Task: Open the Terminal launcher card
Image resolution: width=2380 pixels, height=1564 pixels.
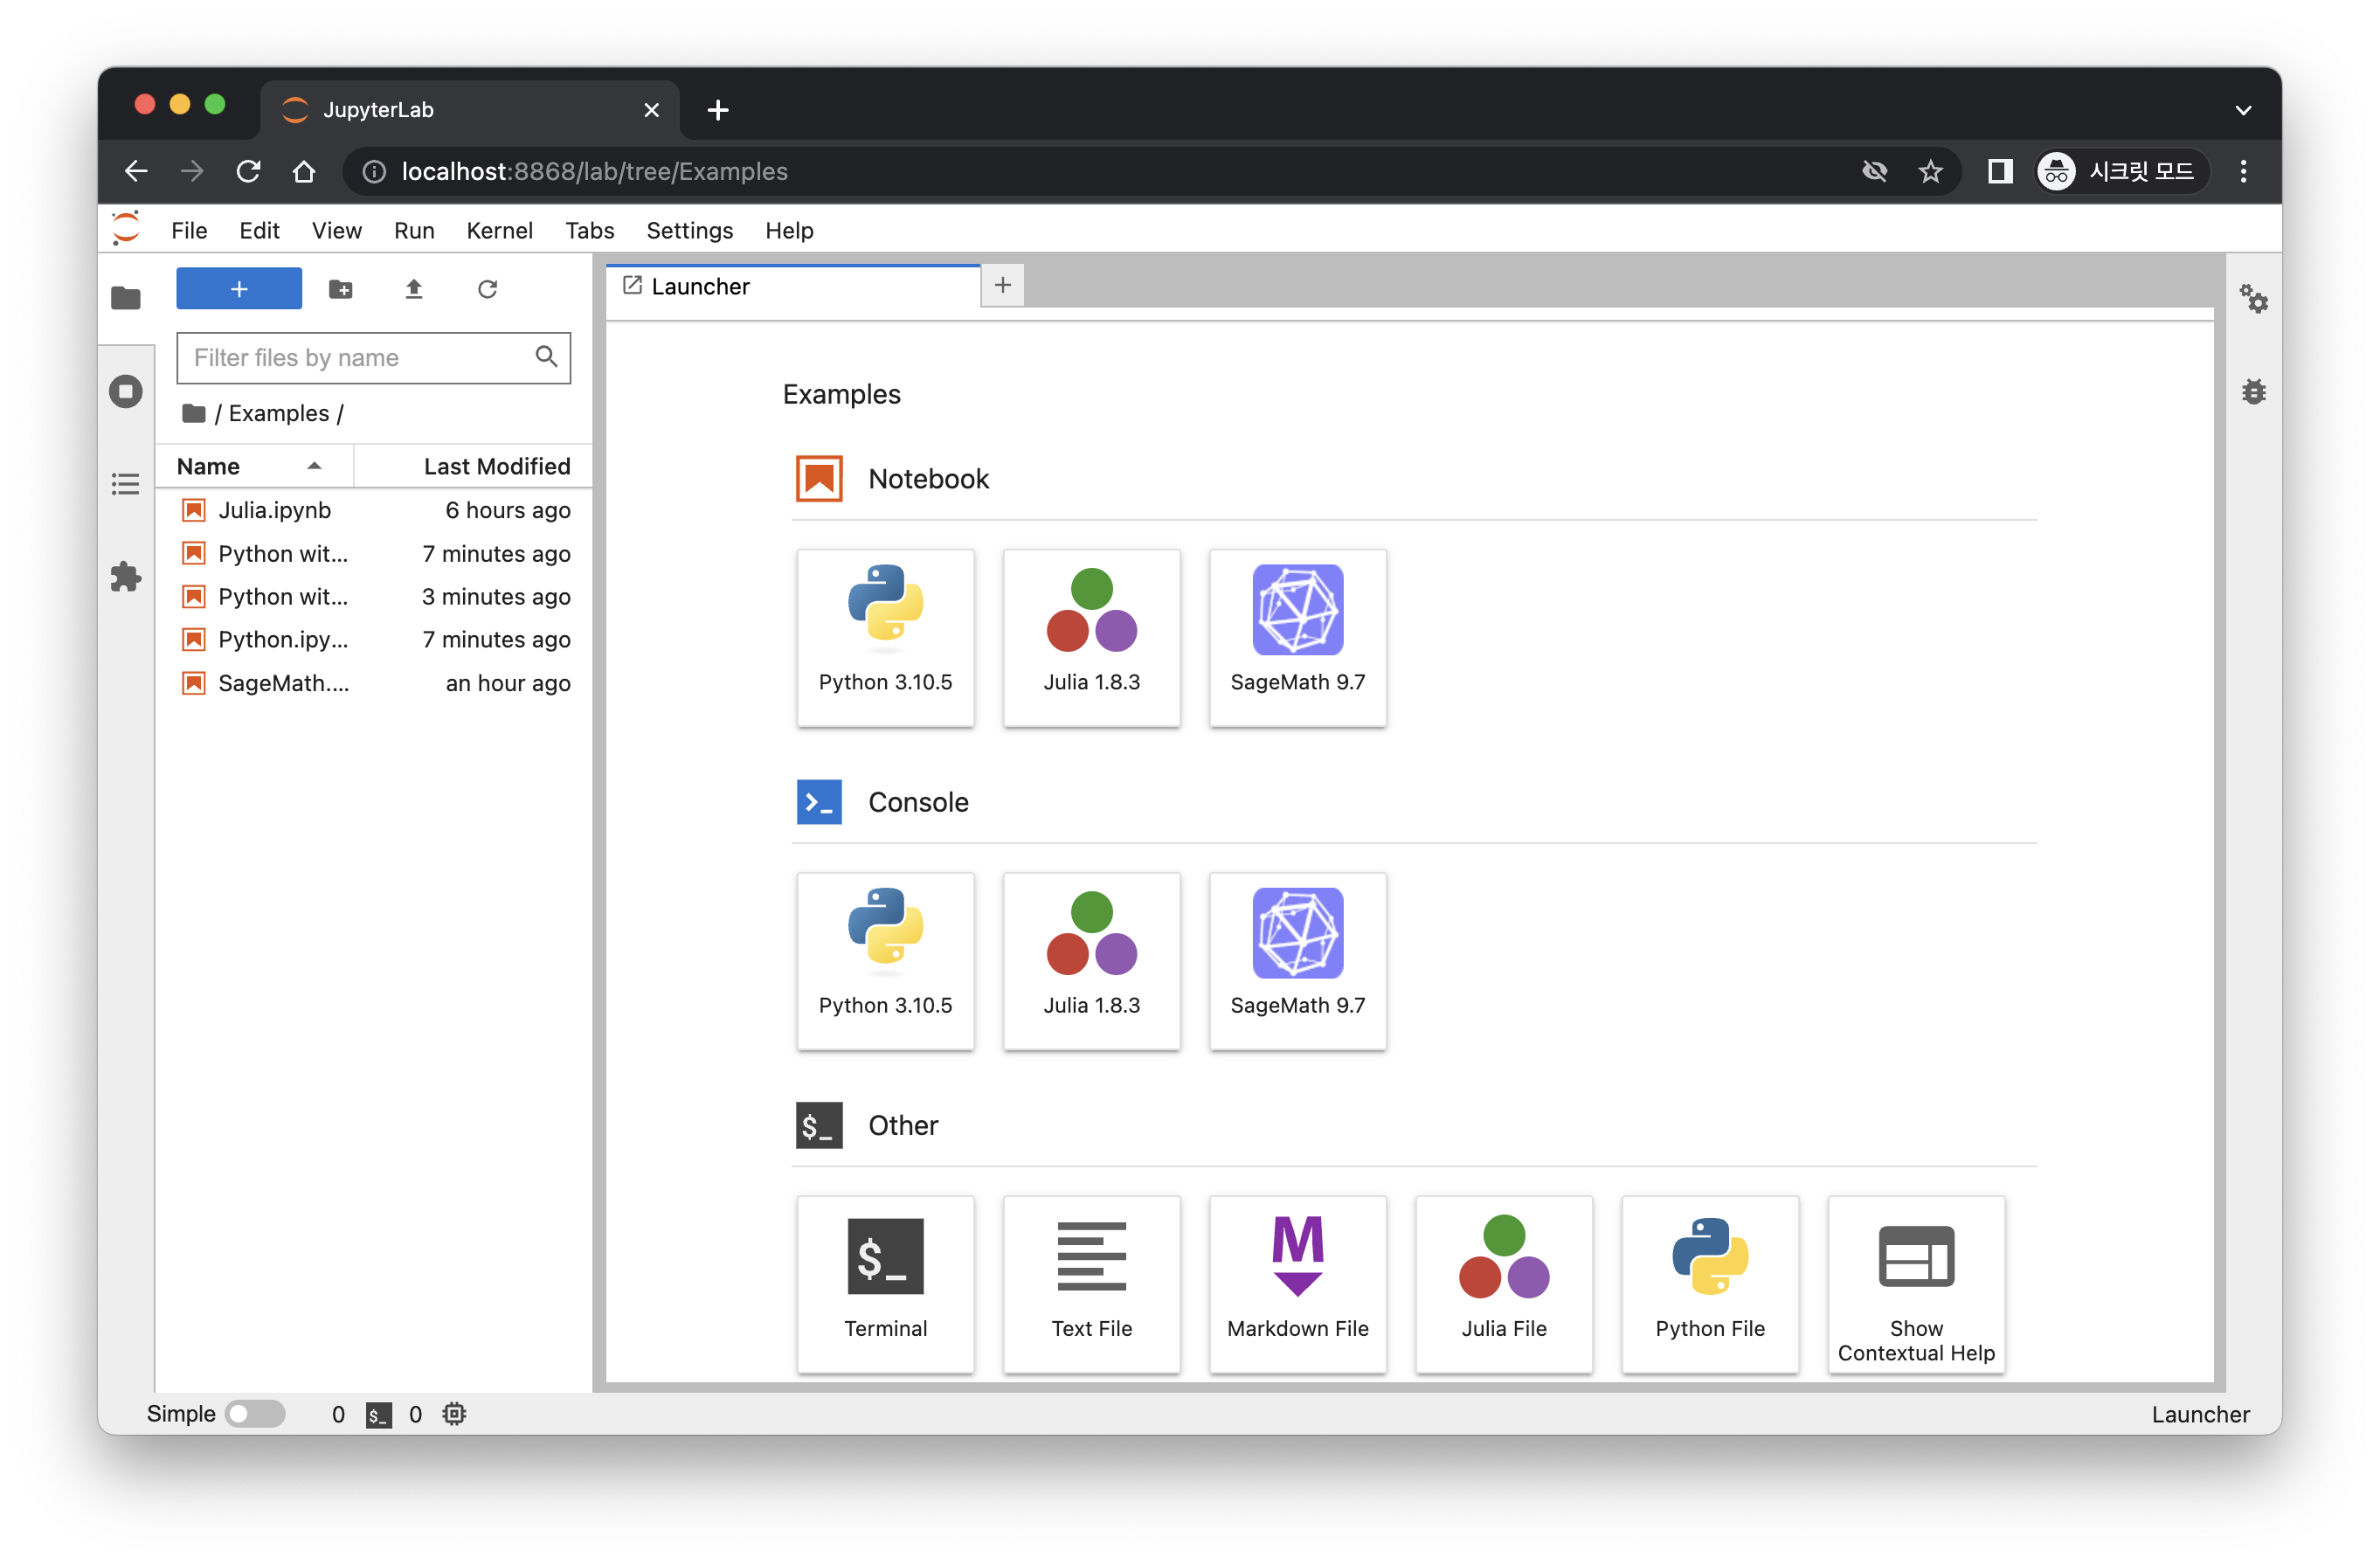Action: [885, 1283]
